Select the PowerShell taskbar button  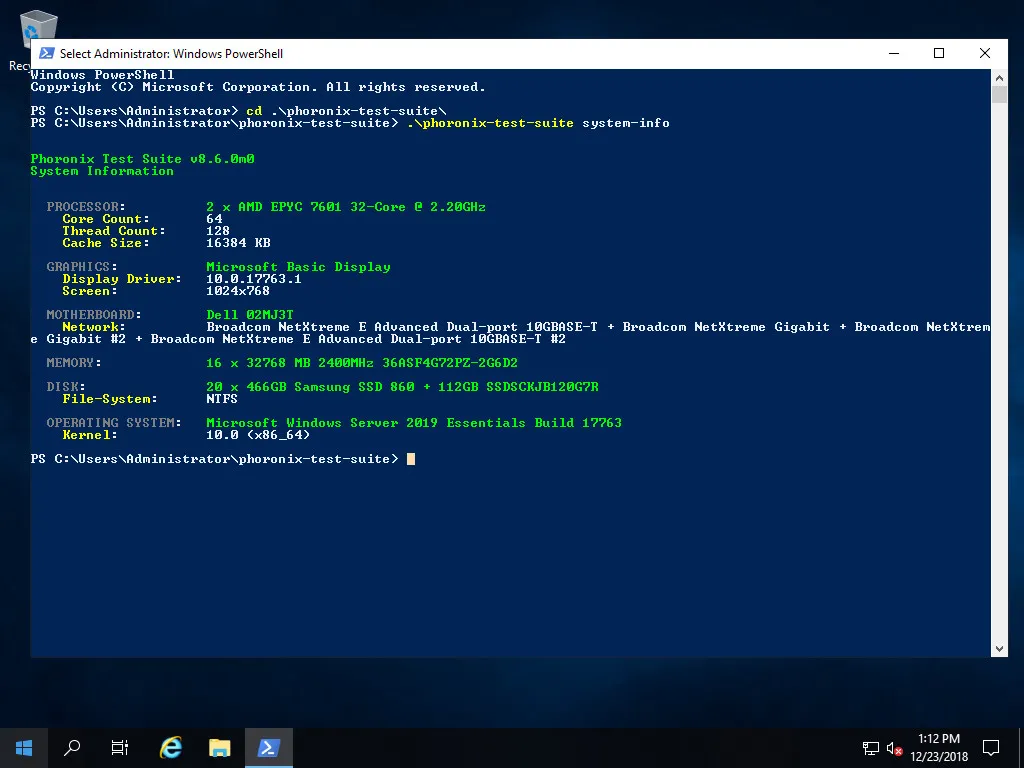268,748
